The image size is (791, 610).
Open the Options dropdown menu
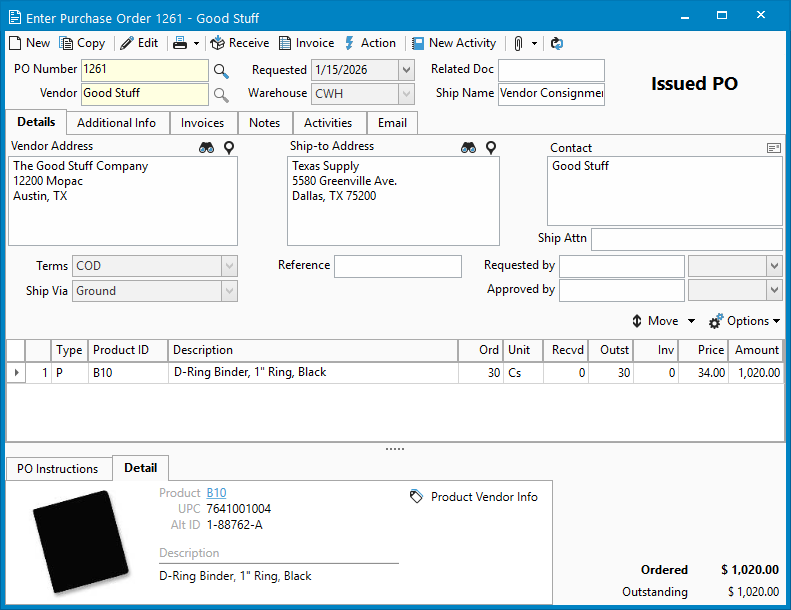point(745,321)
